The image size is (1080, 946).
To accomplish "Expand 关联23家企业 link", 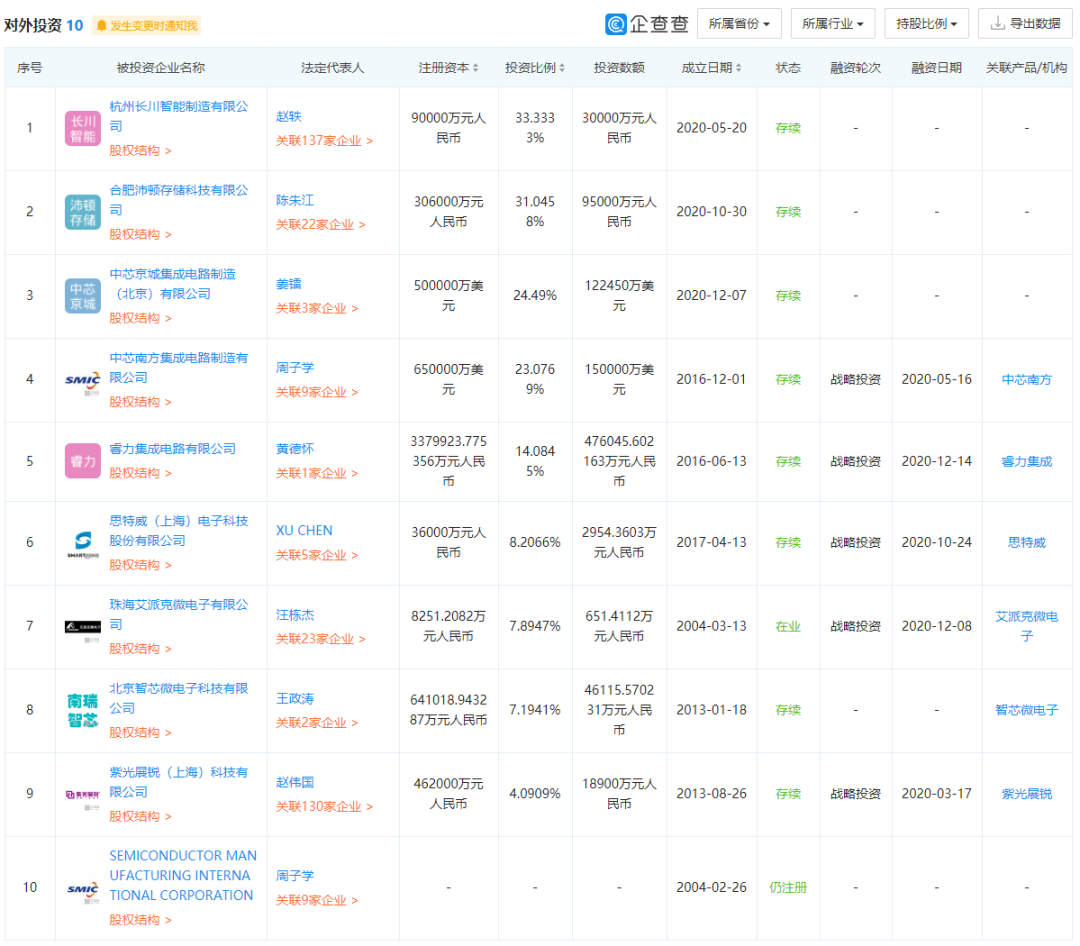I will 320,639.
